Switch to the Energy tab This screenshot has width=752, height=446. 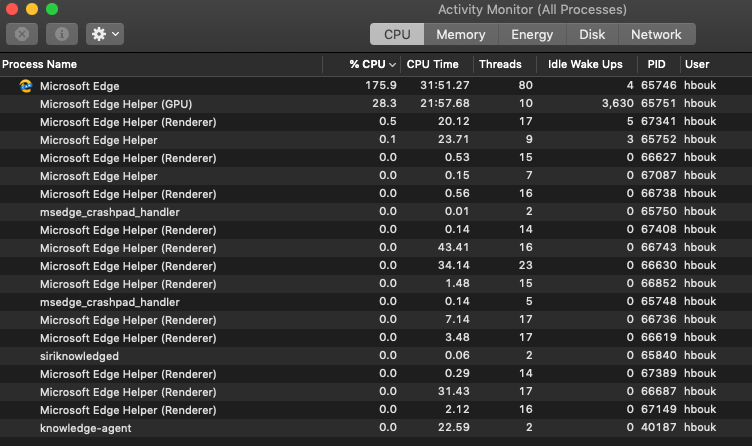[532, 35]
